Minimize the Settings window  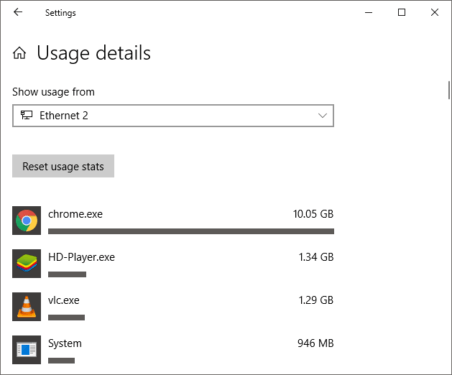(x=369, y=12)
